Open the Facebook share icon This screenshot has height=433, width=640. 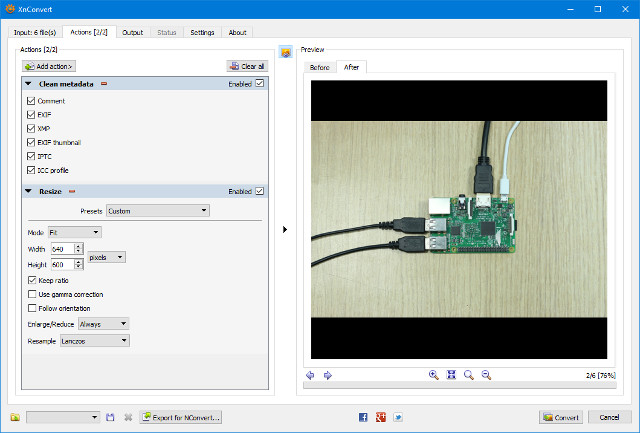pyautogui.click(x=363, y=417)
